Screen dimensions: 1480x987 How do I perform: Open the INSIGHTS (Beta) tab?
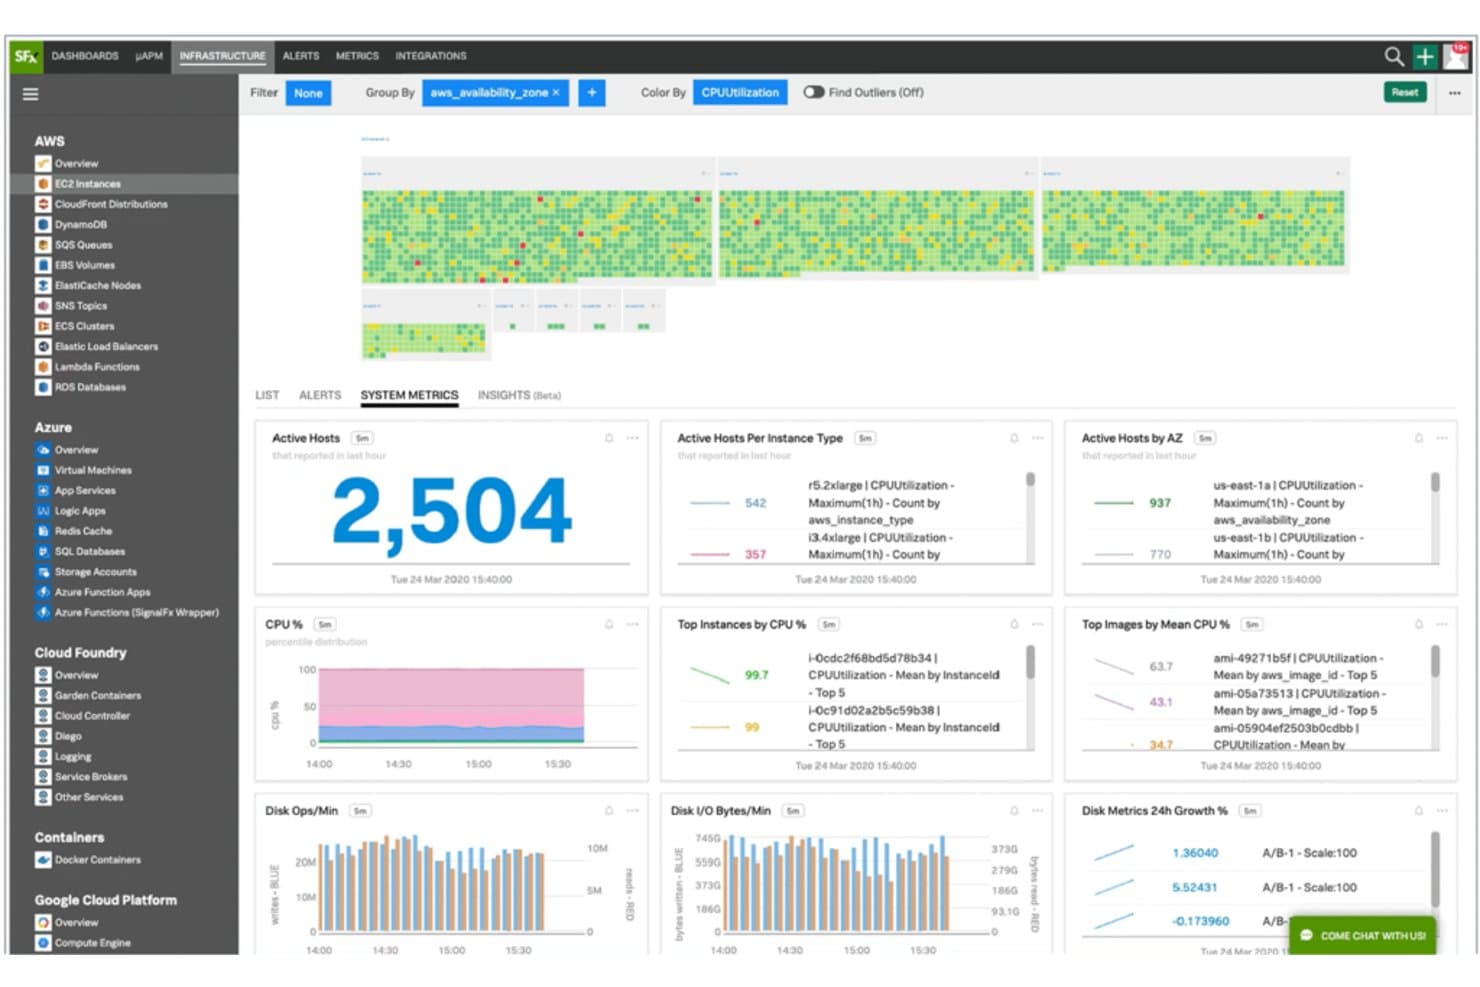519,395
